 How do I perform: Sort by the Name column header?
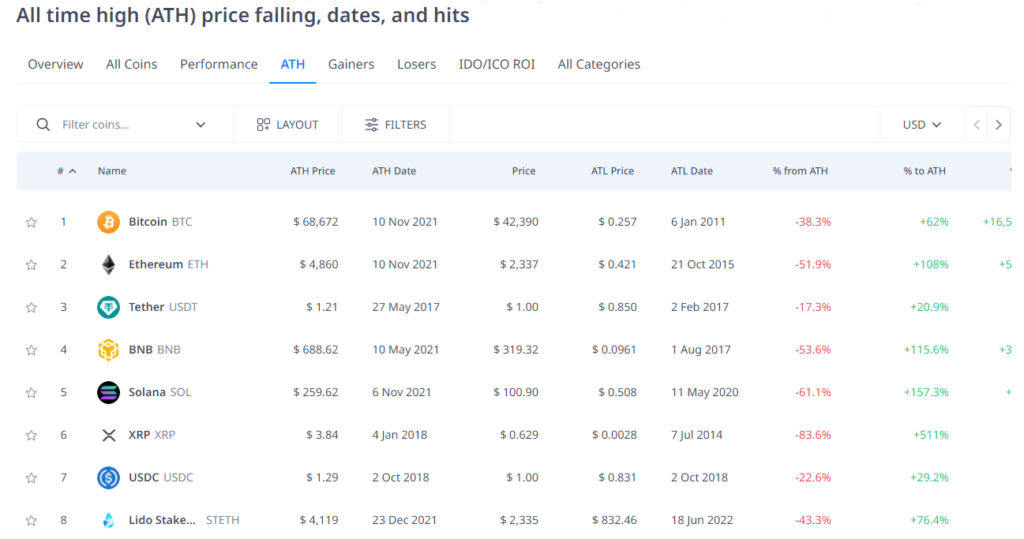tap(112, 171)
